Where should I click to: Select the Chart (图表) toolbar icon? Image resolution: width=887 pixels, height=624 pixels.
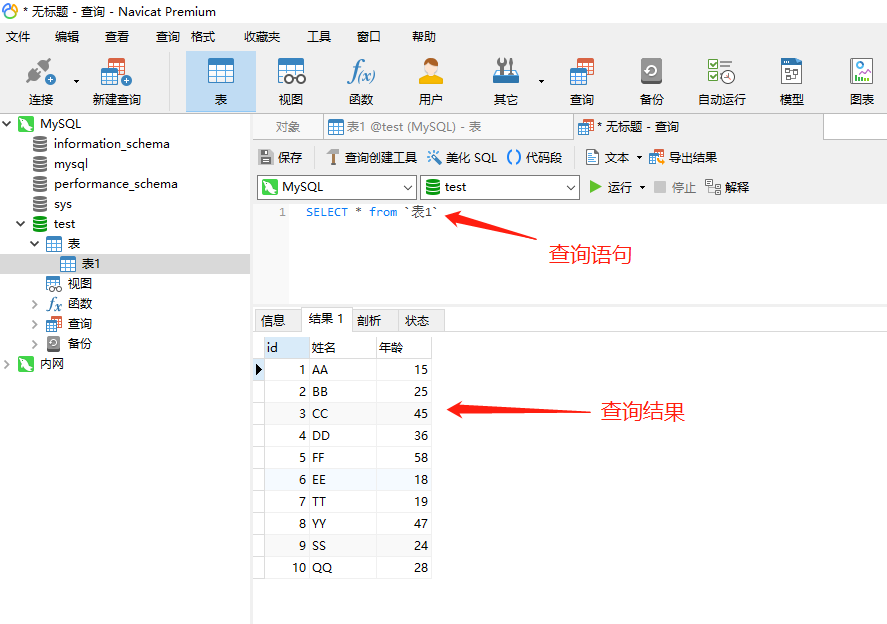click(x=862, y=72)
